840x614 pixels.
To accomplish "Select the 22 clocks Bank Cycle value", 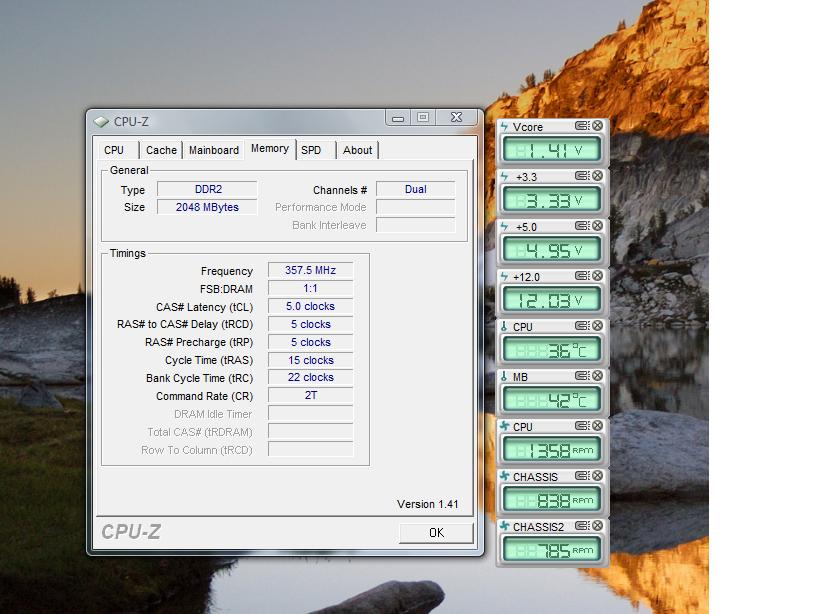I will click(x=311, y=377).
